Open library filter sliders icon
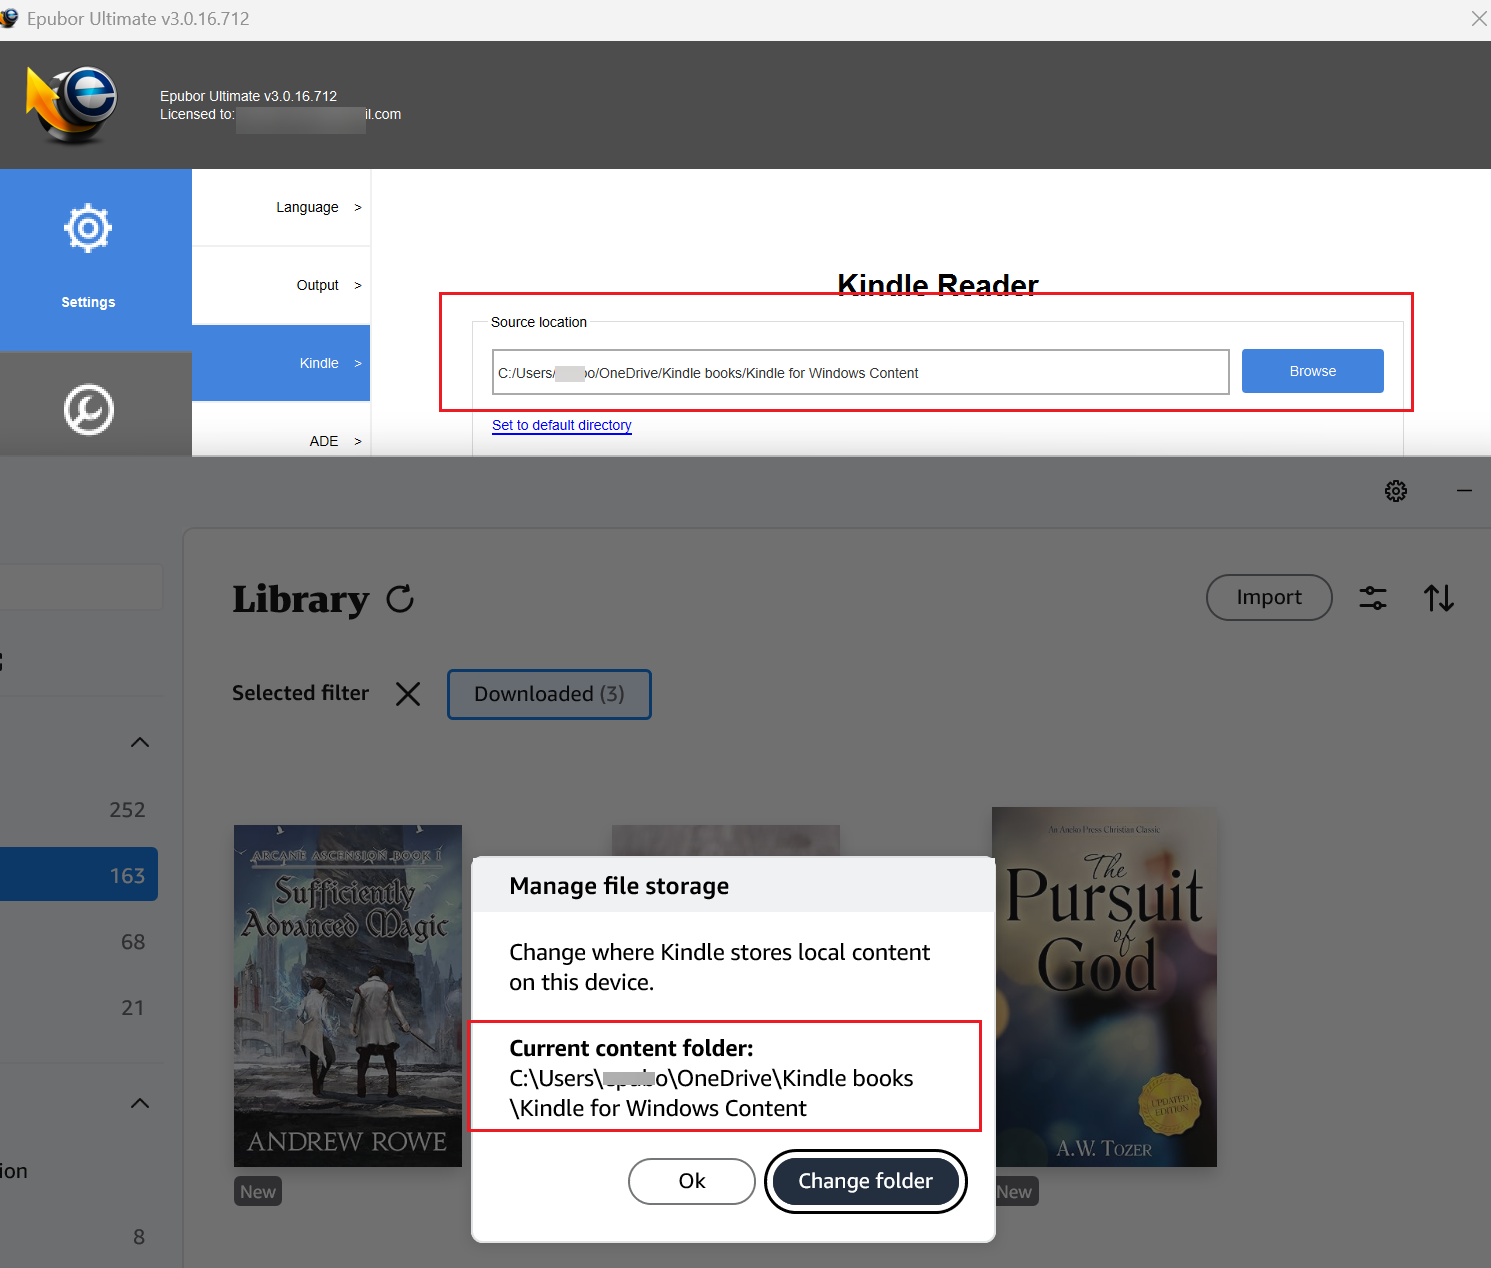The image size is (1491, 1268). 1373,598
